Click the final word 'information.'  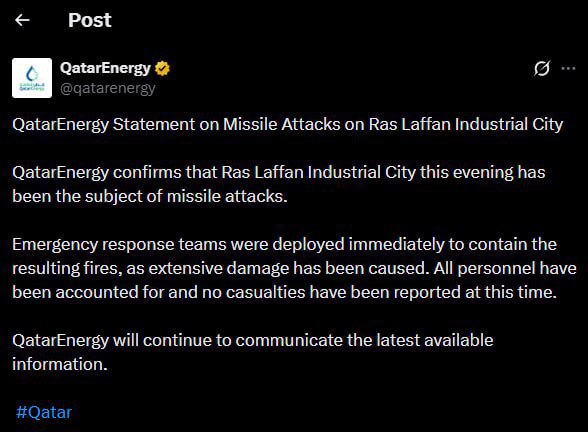tap(60, 364)
